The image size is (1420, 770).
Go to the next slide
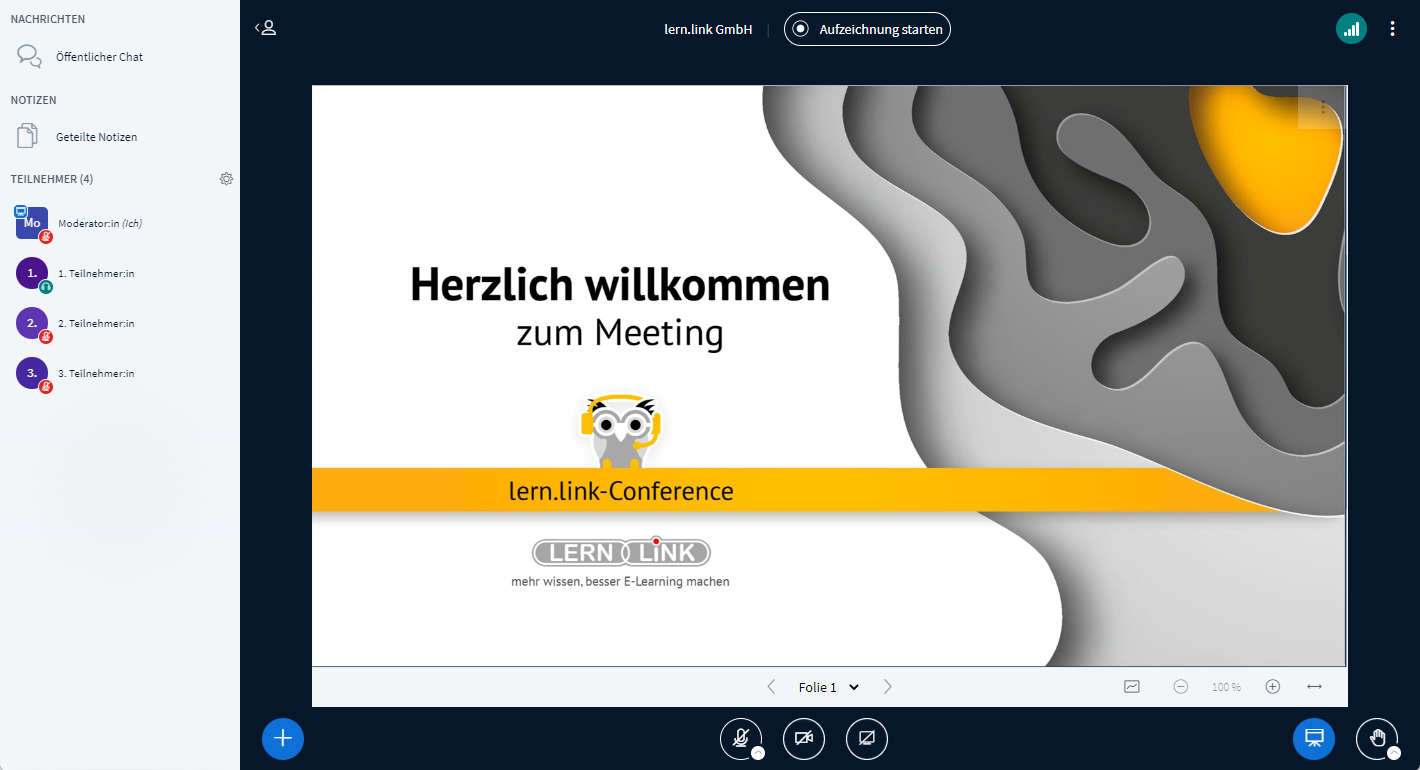(x=887, y=687)
